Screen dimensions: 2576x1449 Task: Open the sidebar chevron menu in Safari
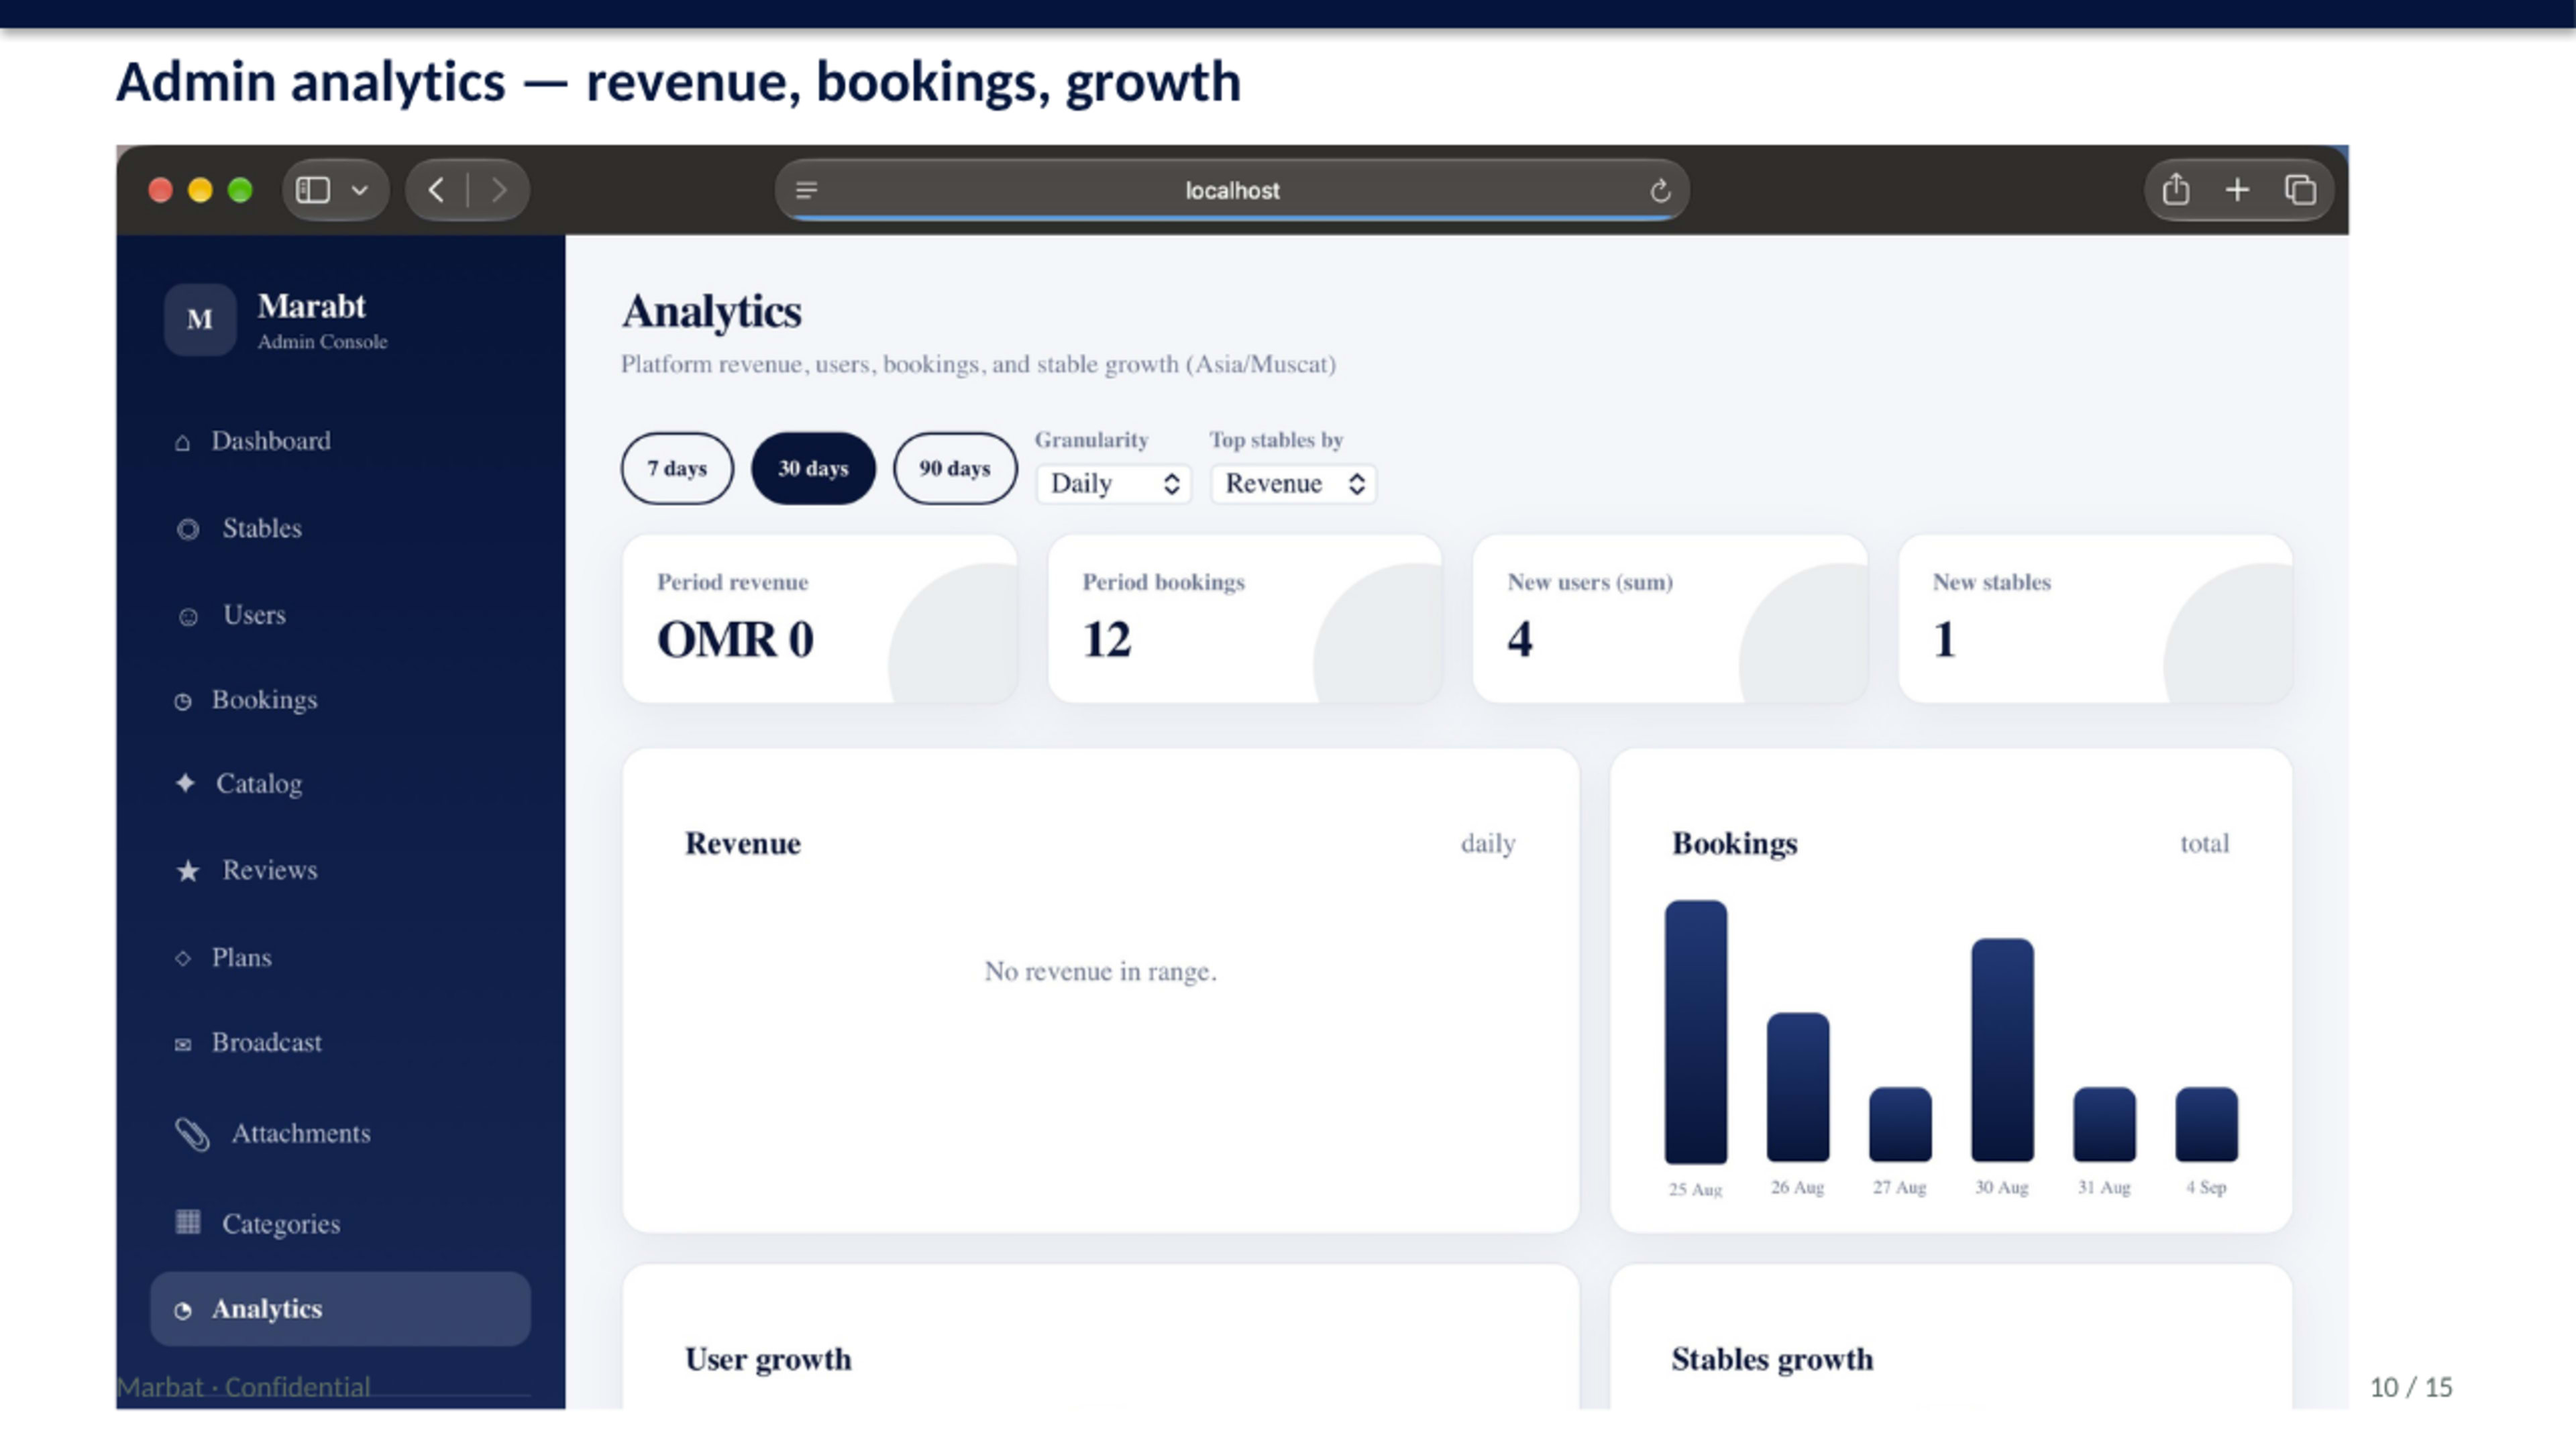click(x=360, y=190)
